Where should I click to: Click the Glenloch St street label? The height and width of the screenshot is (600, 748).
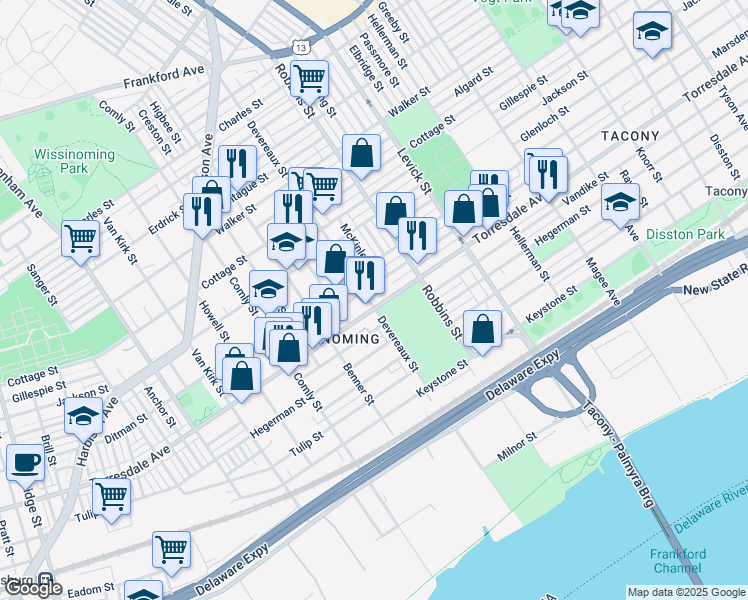coord(544,124)
